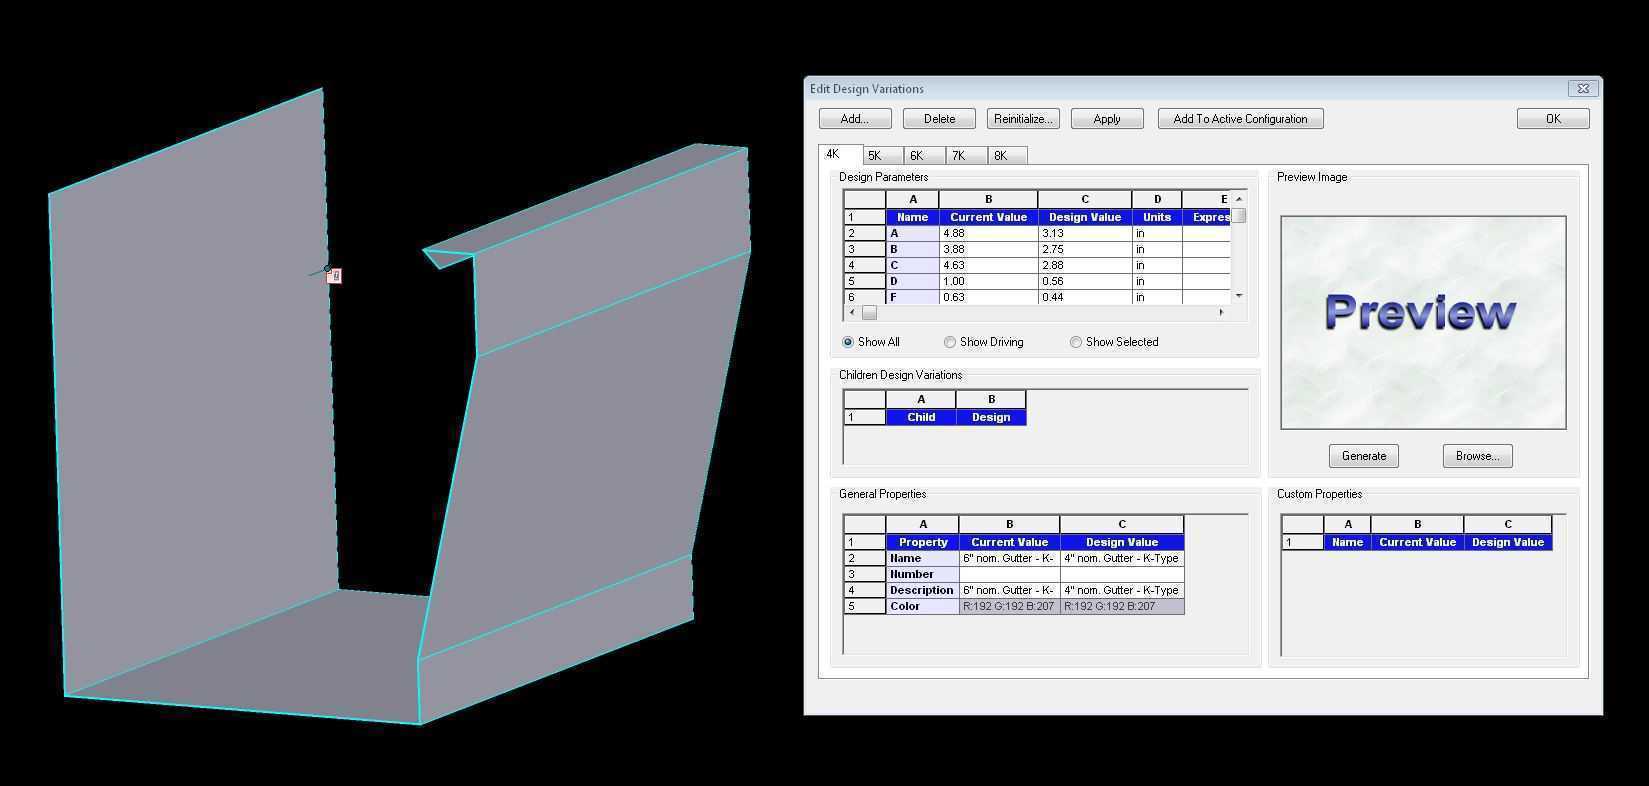This screenshot has width=1649, height=786.
Task: Click the Design header in Children Design Variations
Action: (991, 417)
